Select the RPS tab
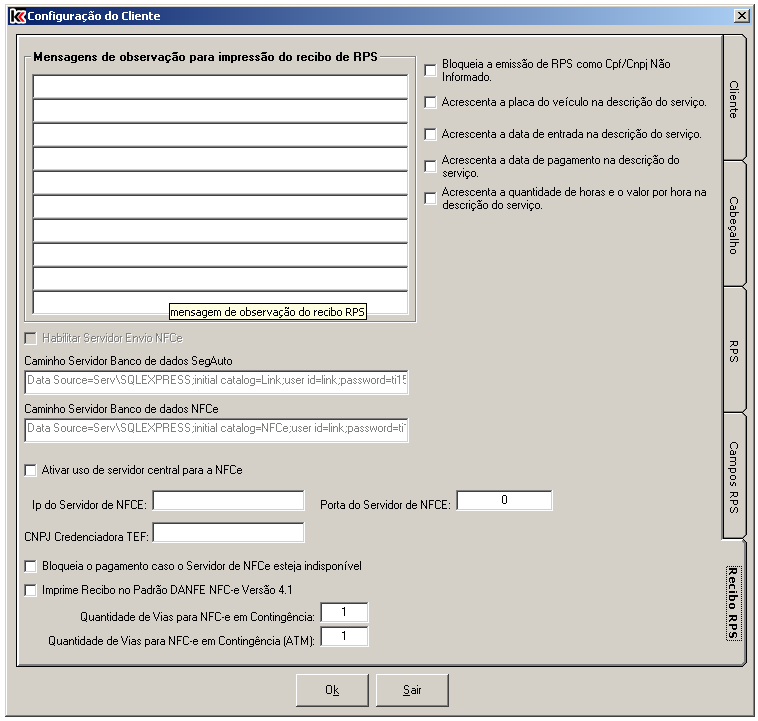The height and width of the screenshot is (721, 758). [733, 350]
